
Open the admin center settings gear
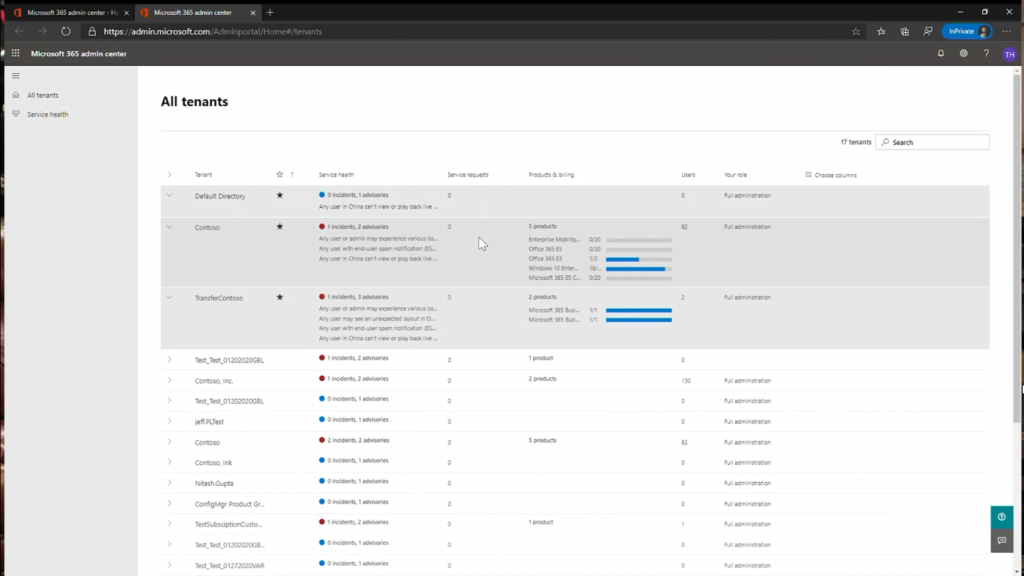coord(963,54)
